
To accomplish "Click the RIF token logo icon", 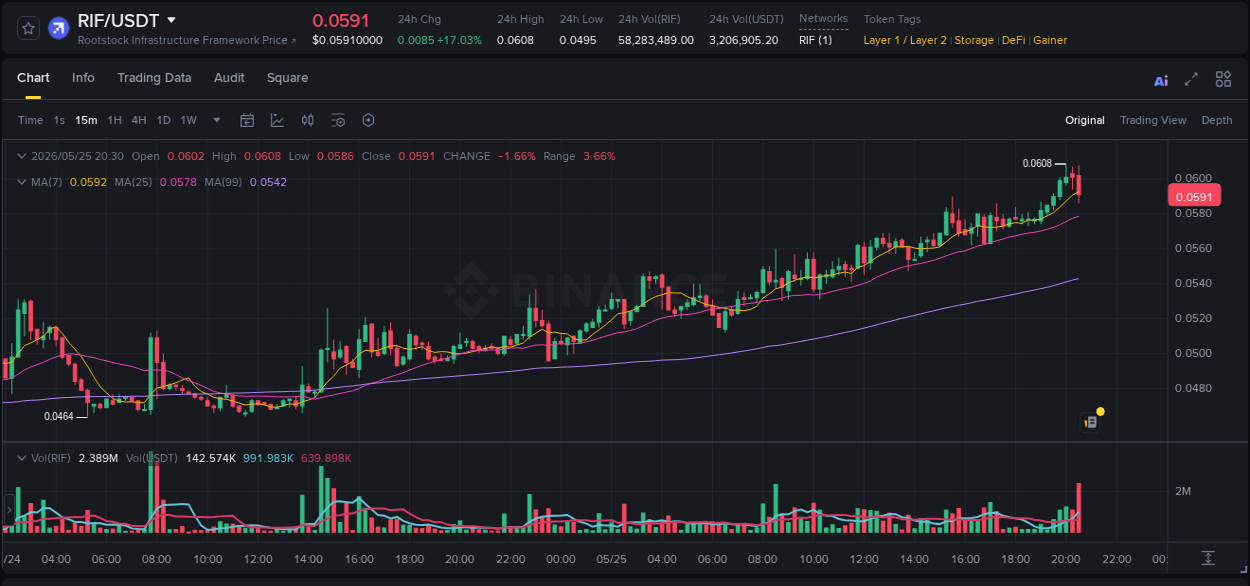I will (x=58, y=28).
